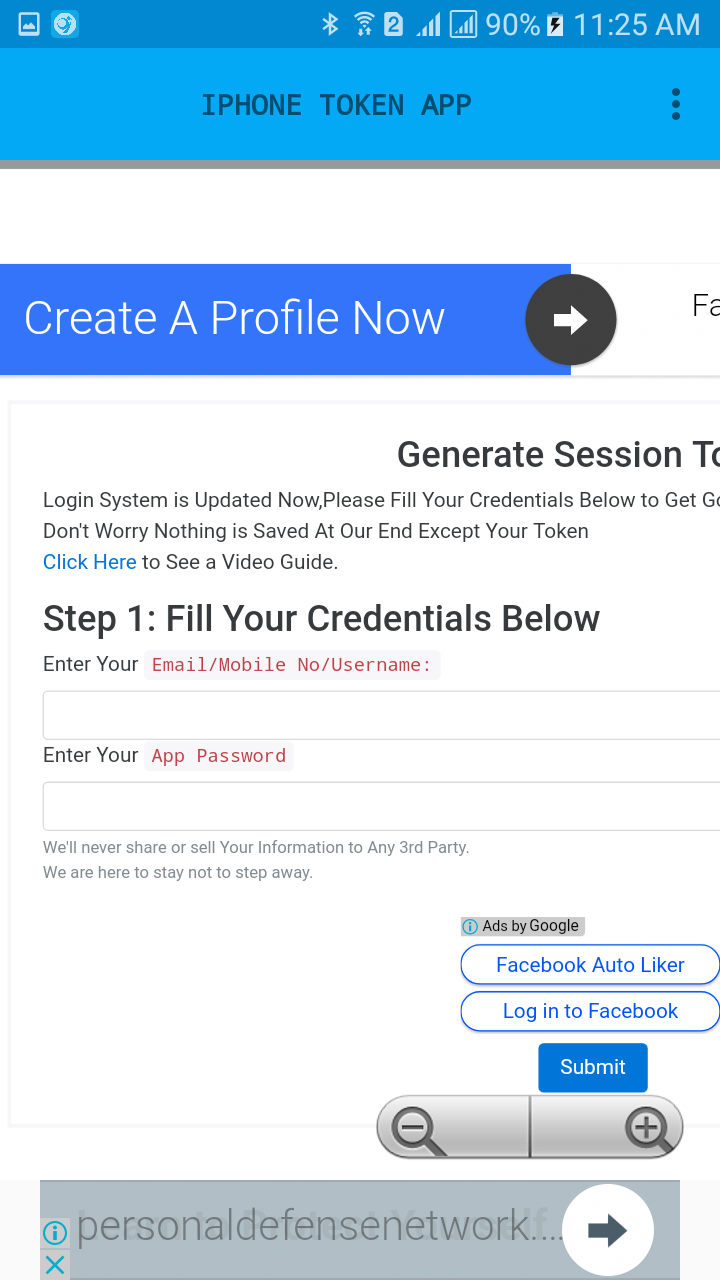720x1280 pixels.
Task: Click the Log in to Facebook button
Action: (590, 1011)
